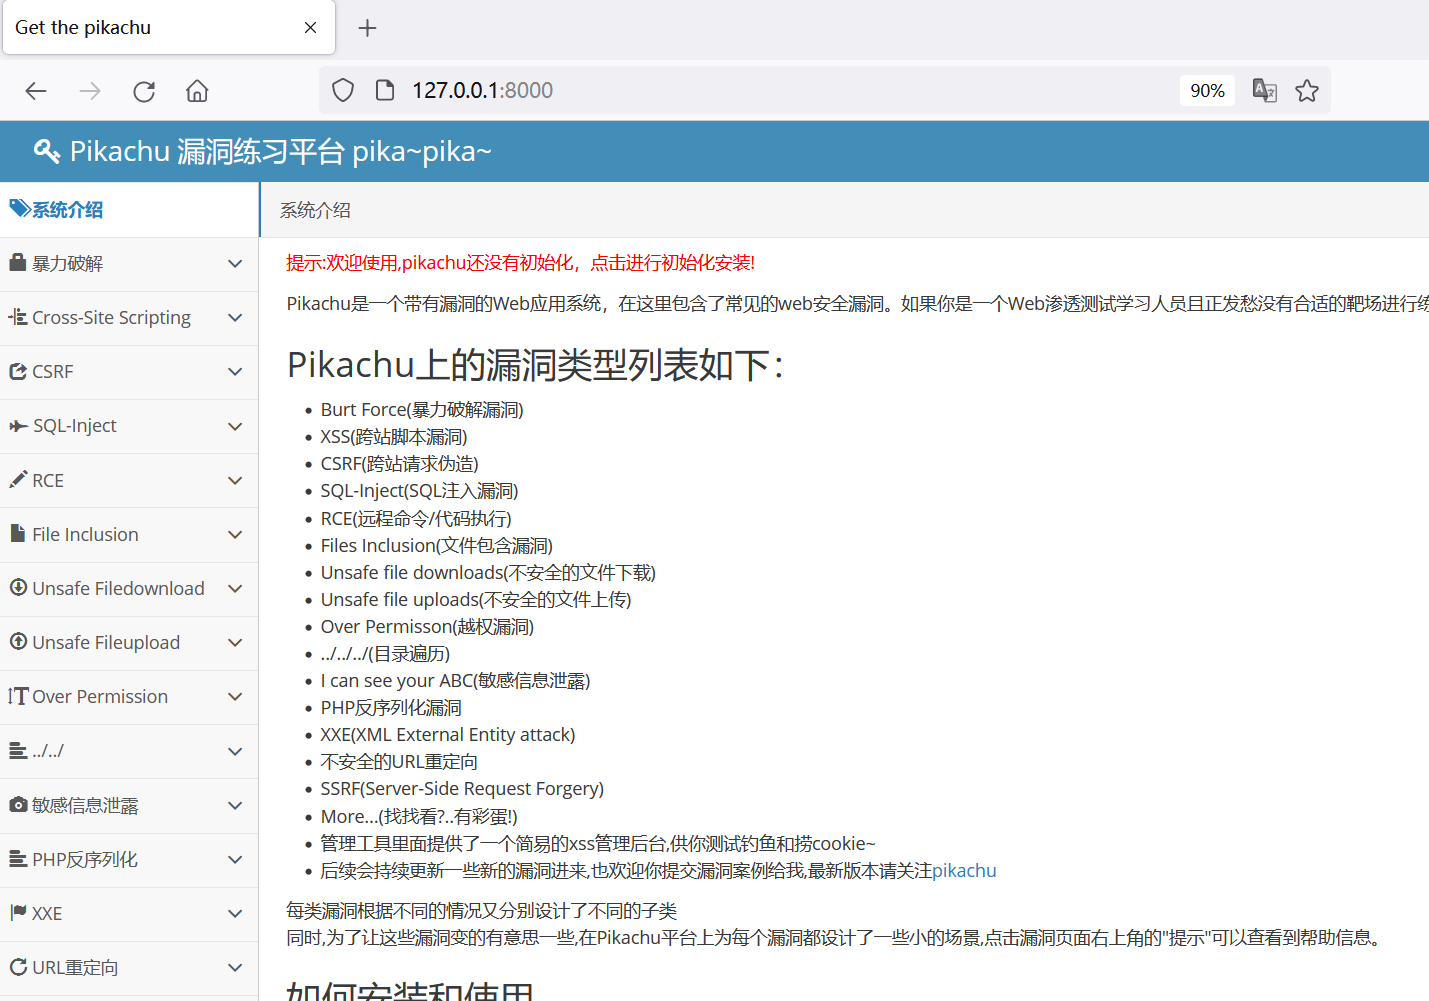
Task: Expand the Unsafe Fileupload chevron
Action: (x=235, y=643)
